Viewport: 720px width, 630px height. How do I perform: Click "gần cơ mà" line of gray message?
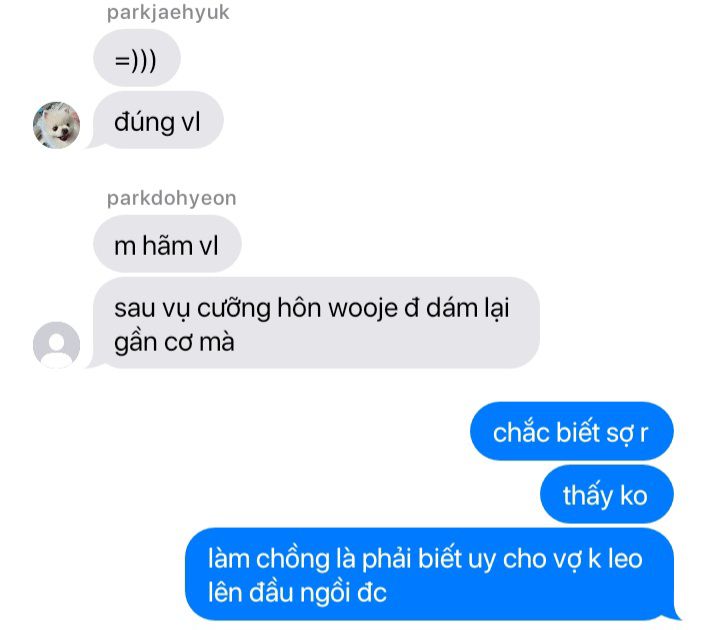[174, 342]
